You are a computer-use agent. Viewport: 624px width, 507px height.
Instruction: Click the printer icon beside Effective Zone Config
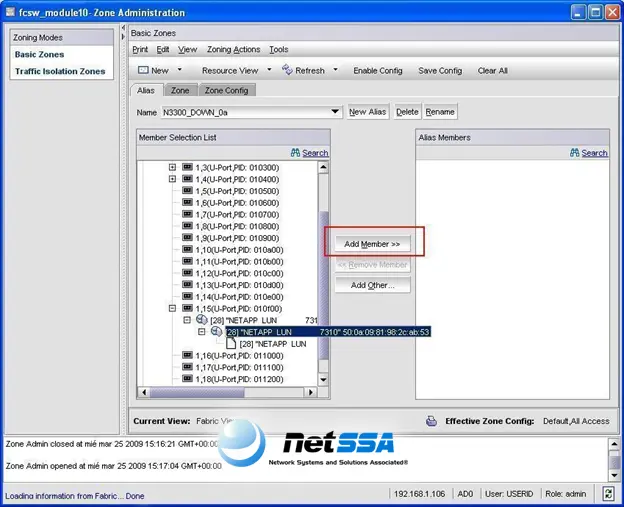point(431,421)
